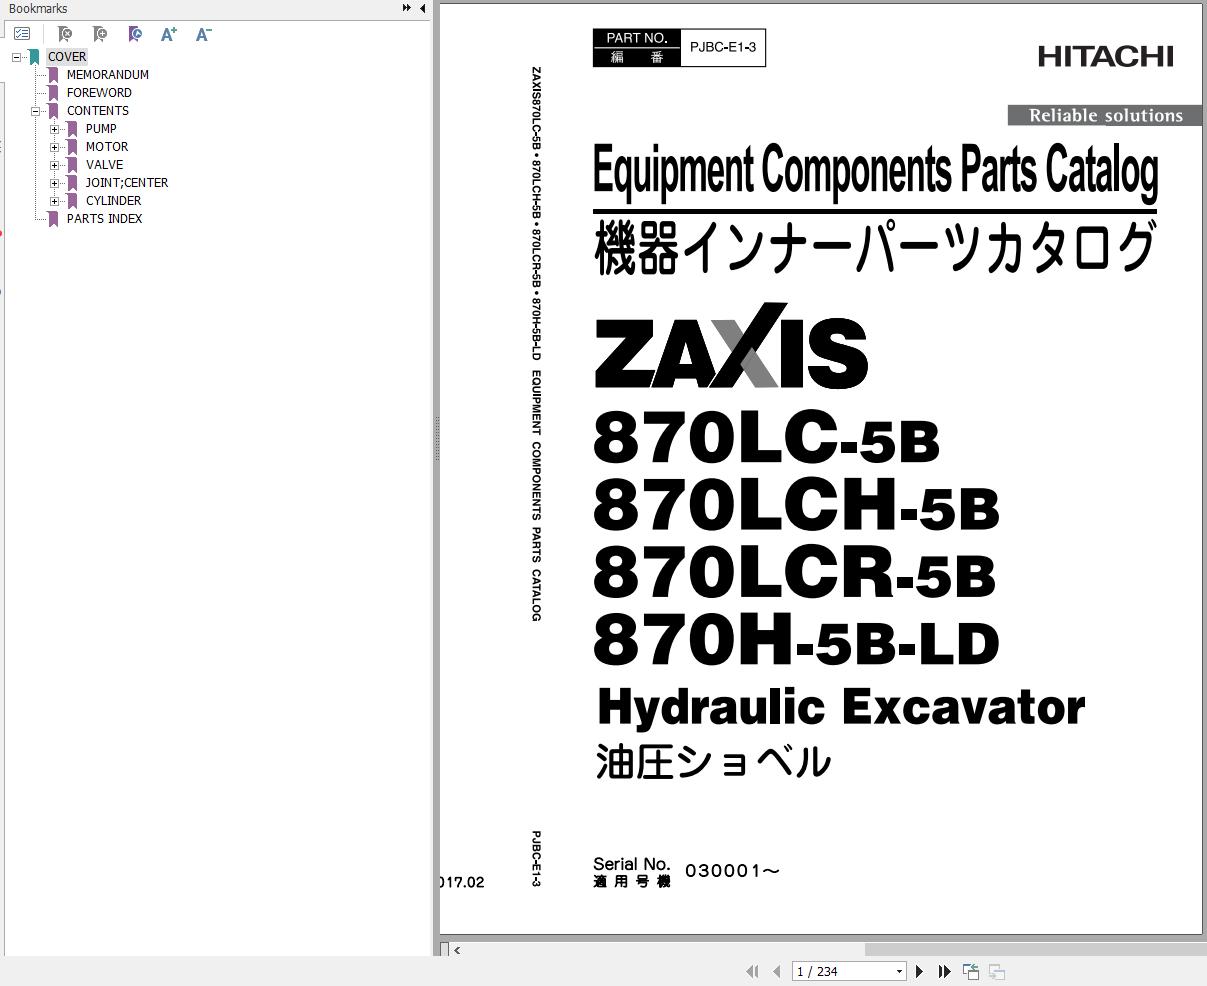Screen dimensions: 1207x986
Task: Click the previous view icon
Action: tap(971, 971)
